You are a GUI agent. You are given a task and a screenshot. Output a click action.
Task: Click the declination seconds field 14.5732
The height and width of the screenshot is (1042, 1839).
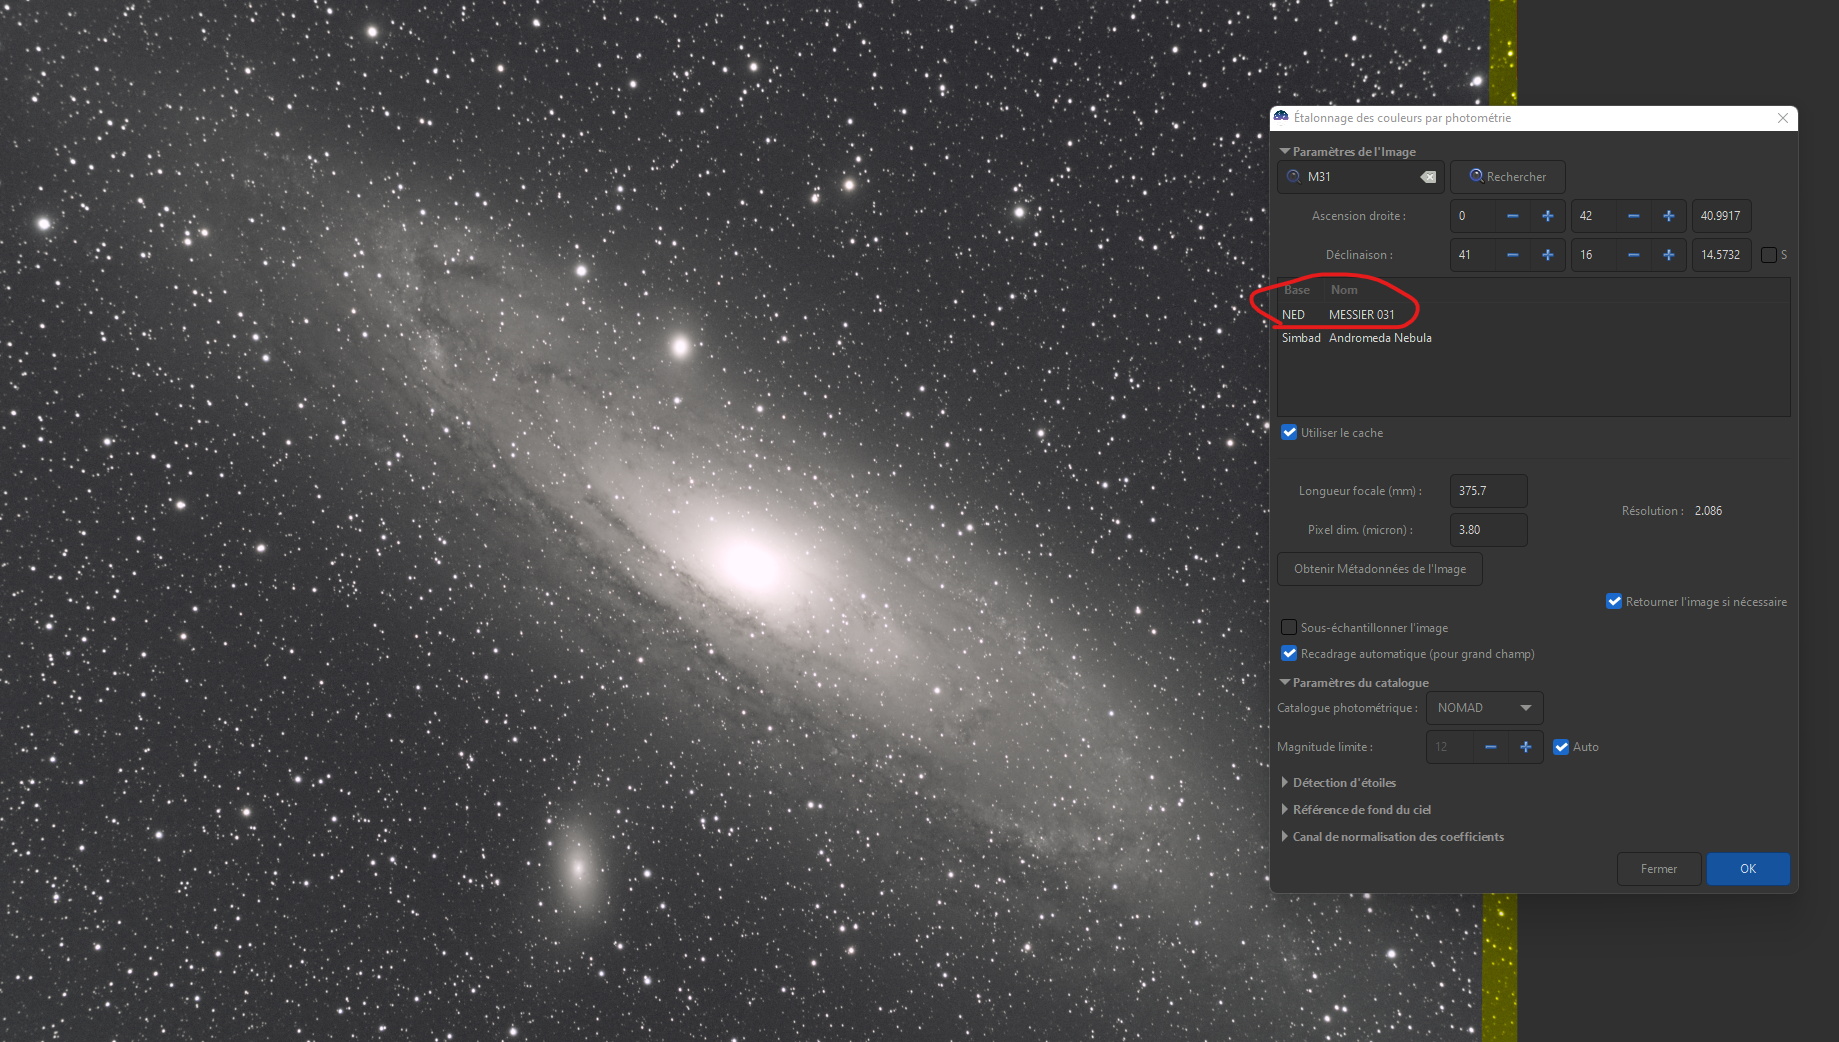tap(1721, 255)
